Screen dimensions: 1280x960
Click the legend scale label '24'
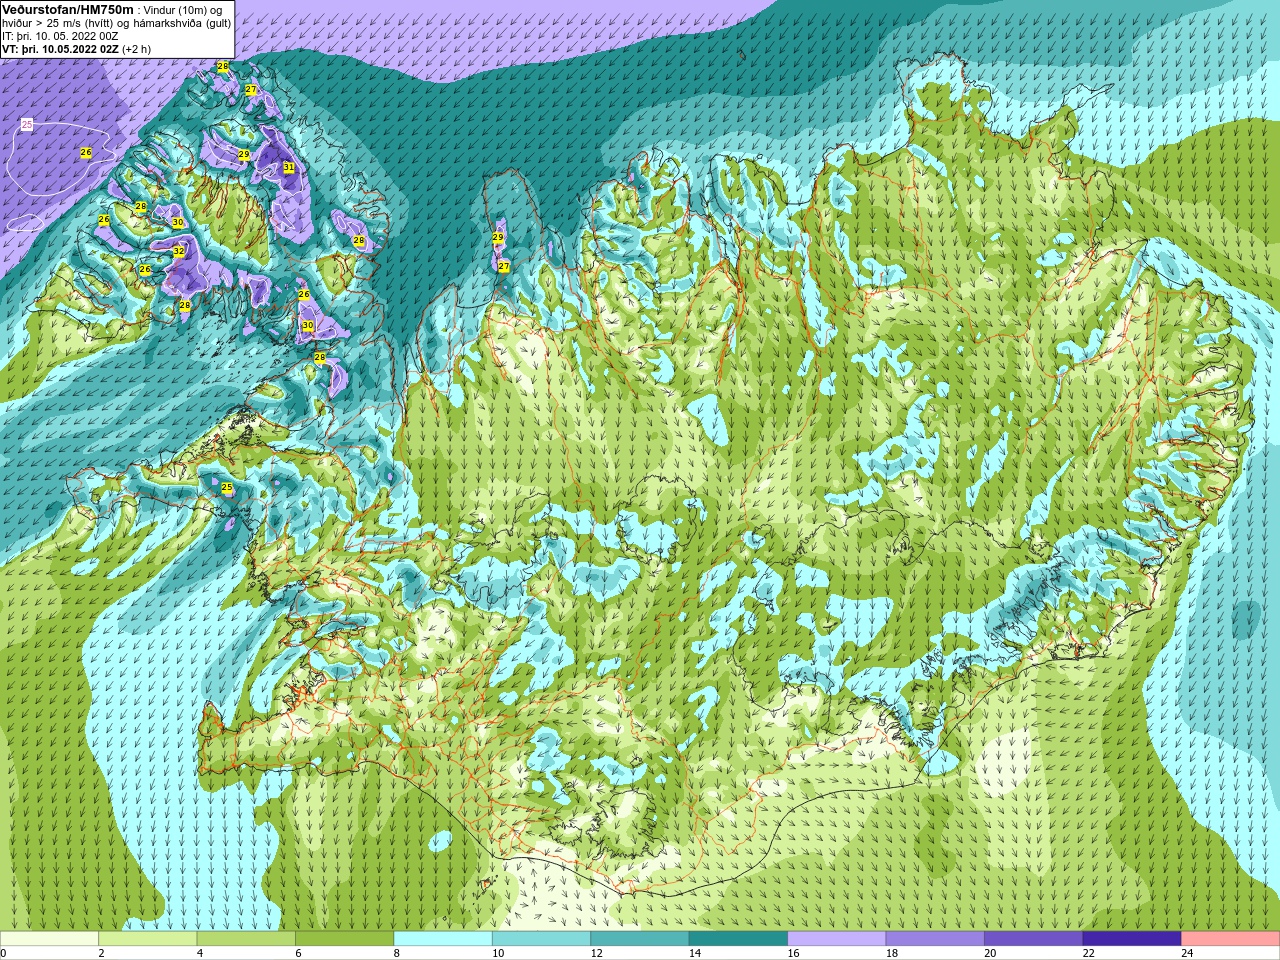click(1187, 953)
